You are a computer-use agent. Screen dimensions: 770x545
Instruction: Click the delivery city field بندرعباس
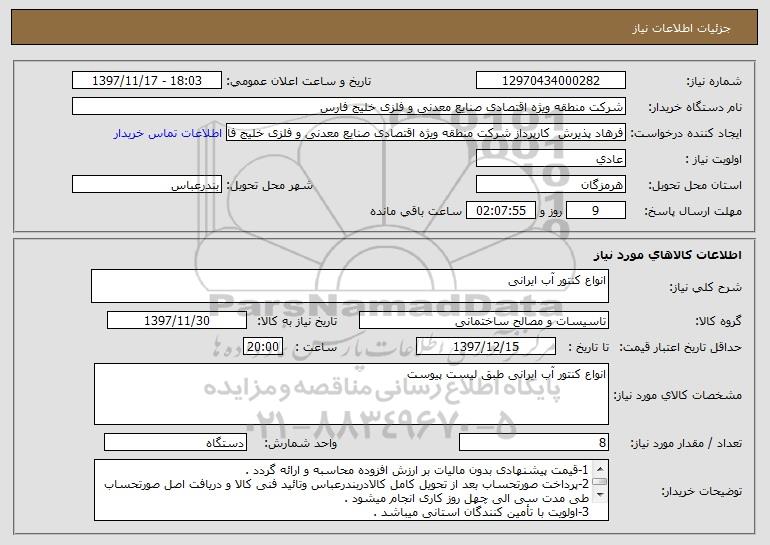click(x=147, y=185)
